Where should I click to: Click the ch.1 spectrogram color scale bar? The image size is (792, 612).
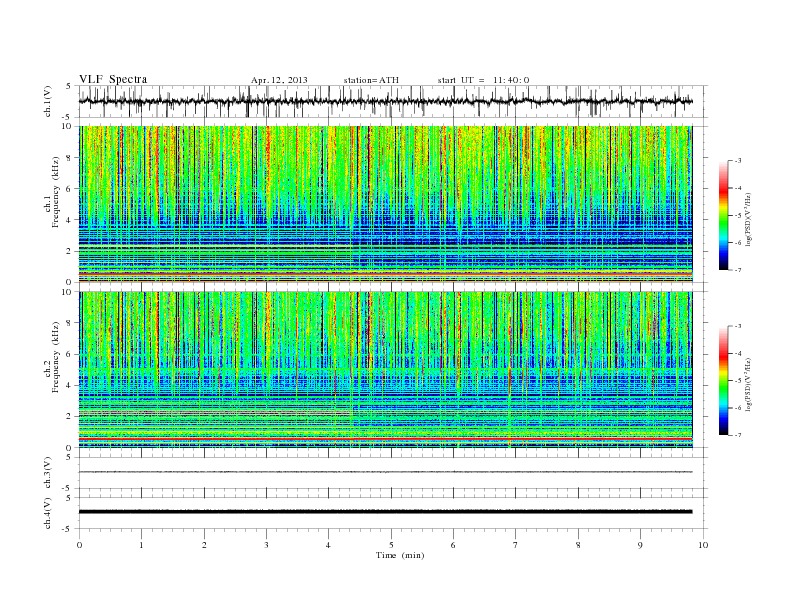click(x=723, y=215)
